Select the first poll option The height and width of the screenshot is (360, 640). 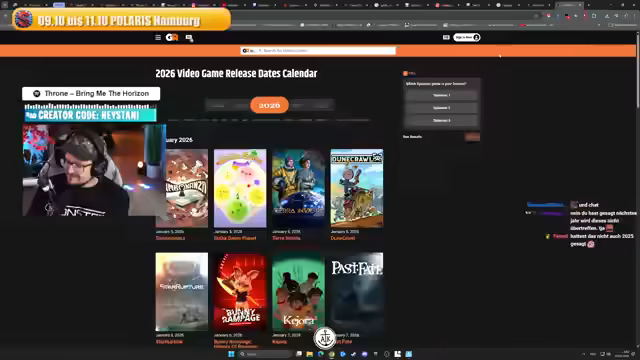point(442,95)
